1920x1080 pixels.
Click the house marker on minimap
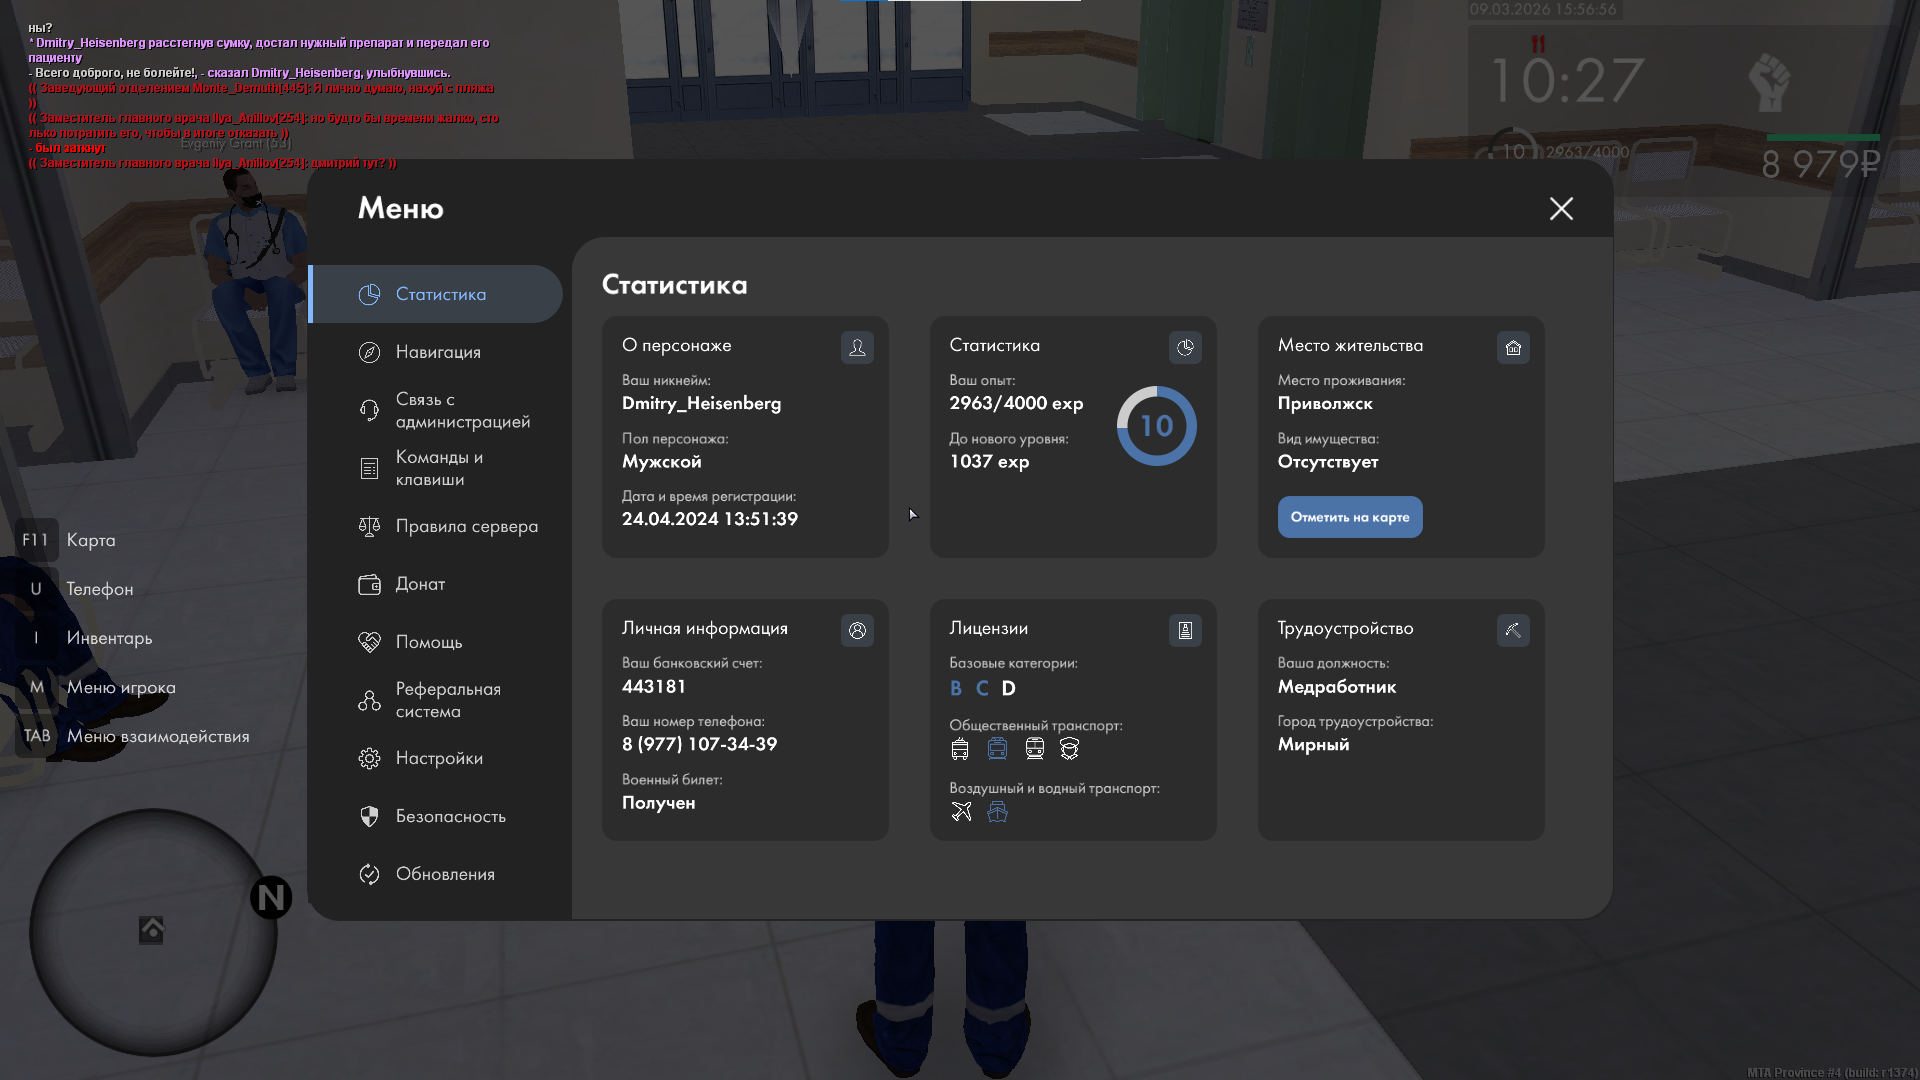(x=151, y=930)
